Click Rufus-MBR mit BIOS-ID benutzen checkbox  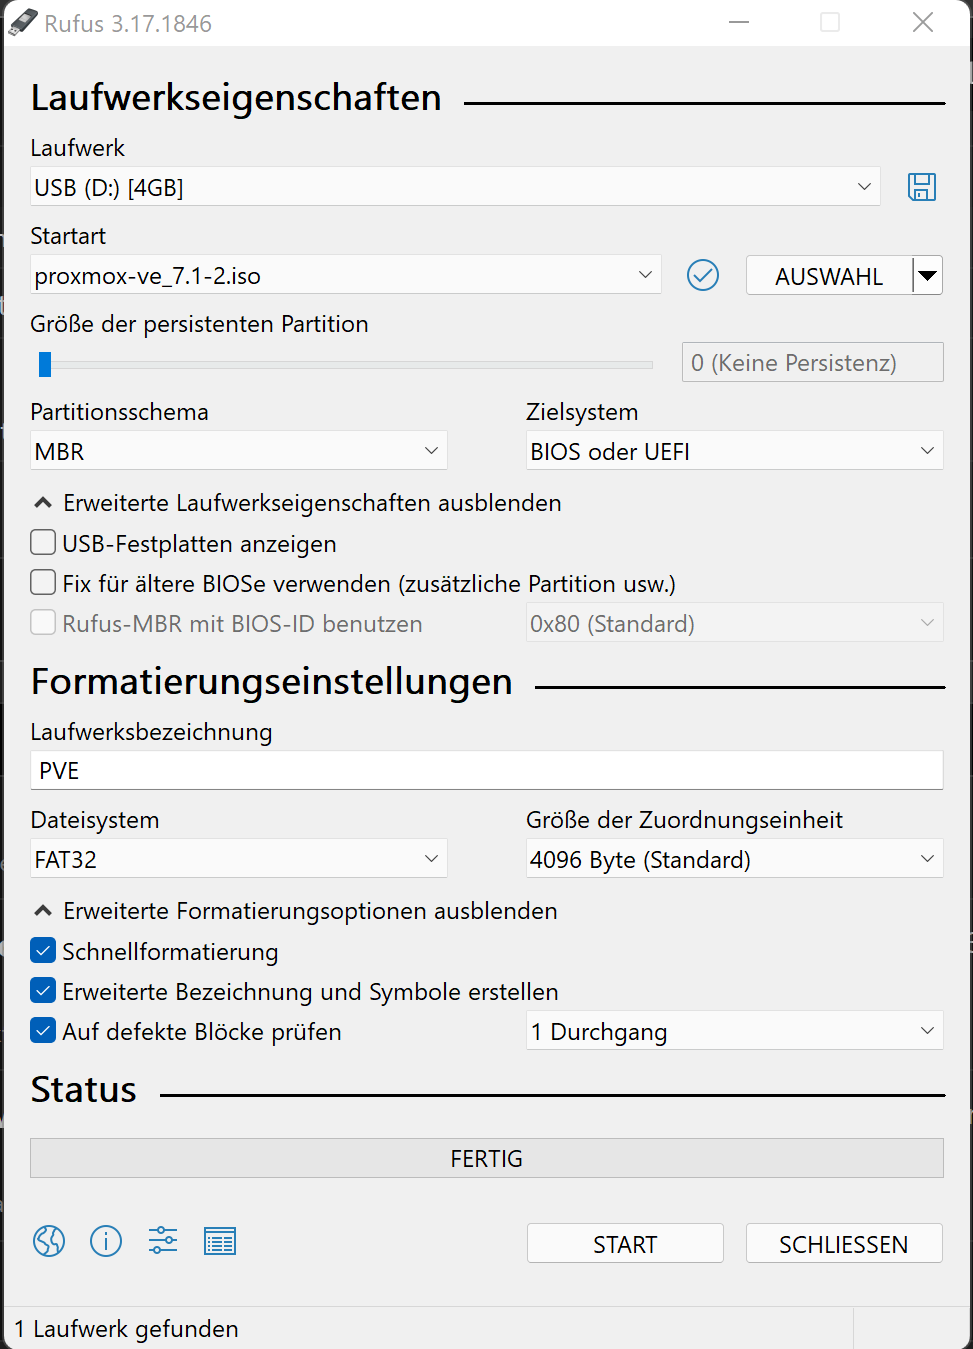coord(43,623)
